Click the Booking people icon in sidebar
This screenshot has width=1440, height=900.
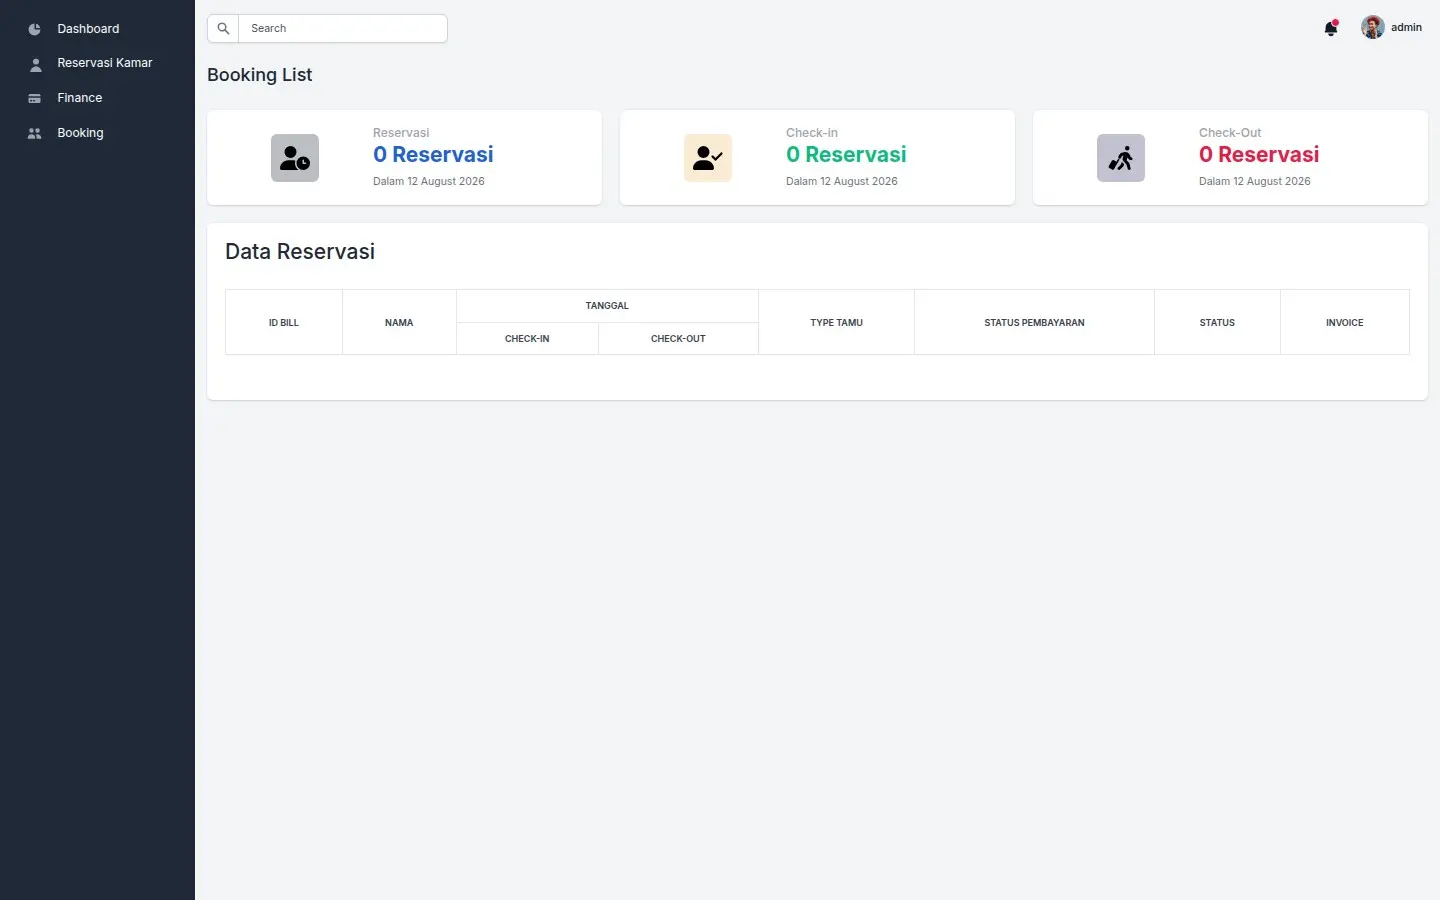(35, 133)
